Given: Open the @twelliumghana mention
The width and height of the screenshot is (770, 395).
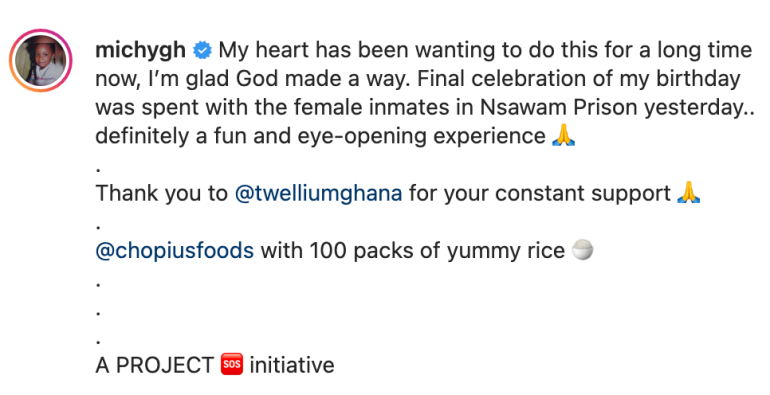Looking at the screenshot, I should (x=318, y=193).
